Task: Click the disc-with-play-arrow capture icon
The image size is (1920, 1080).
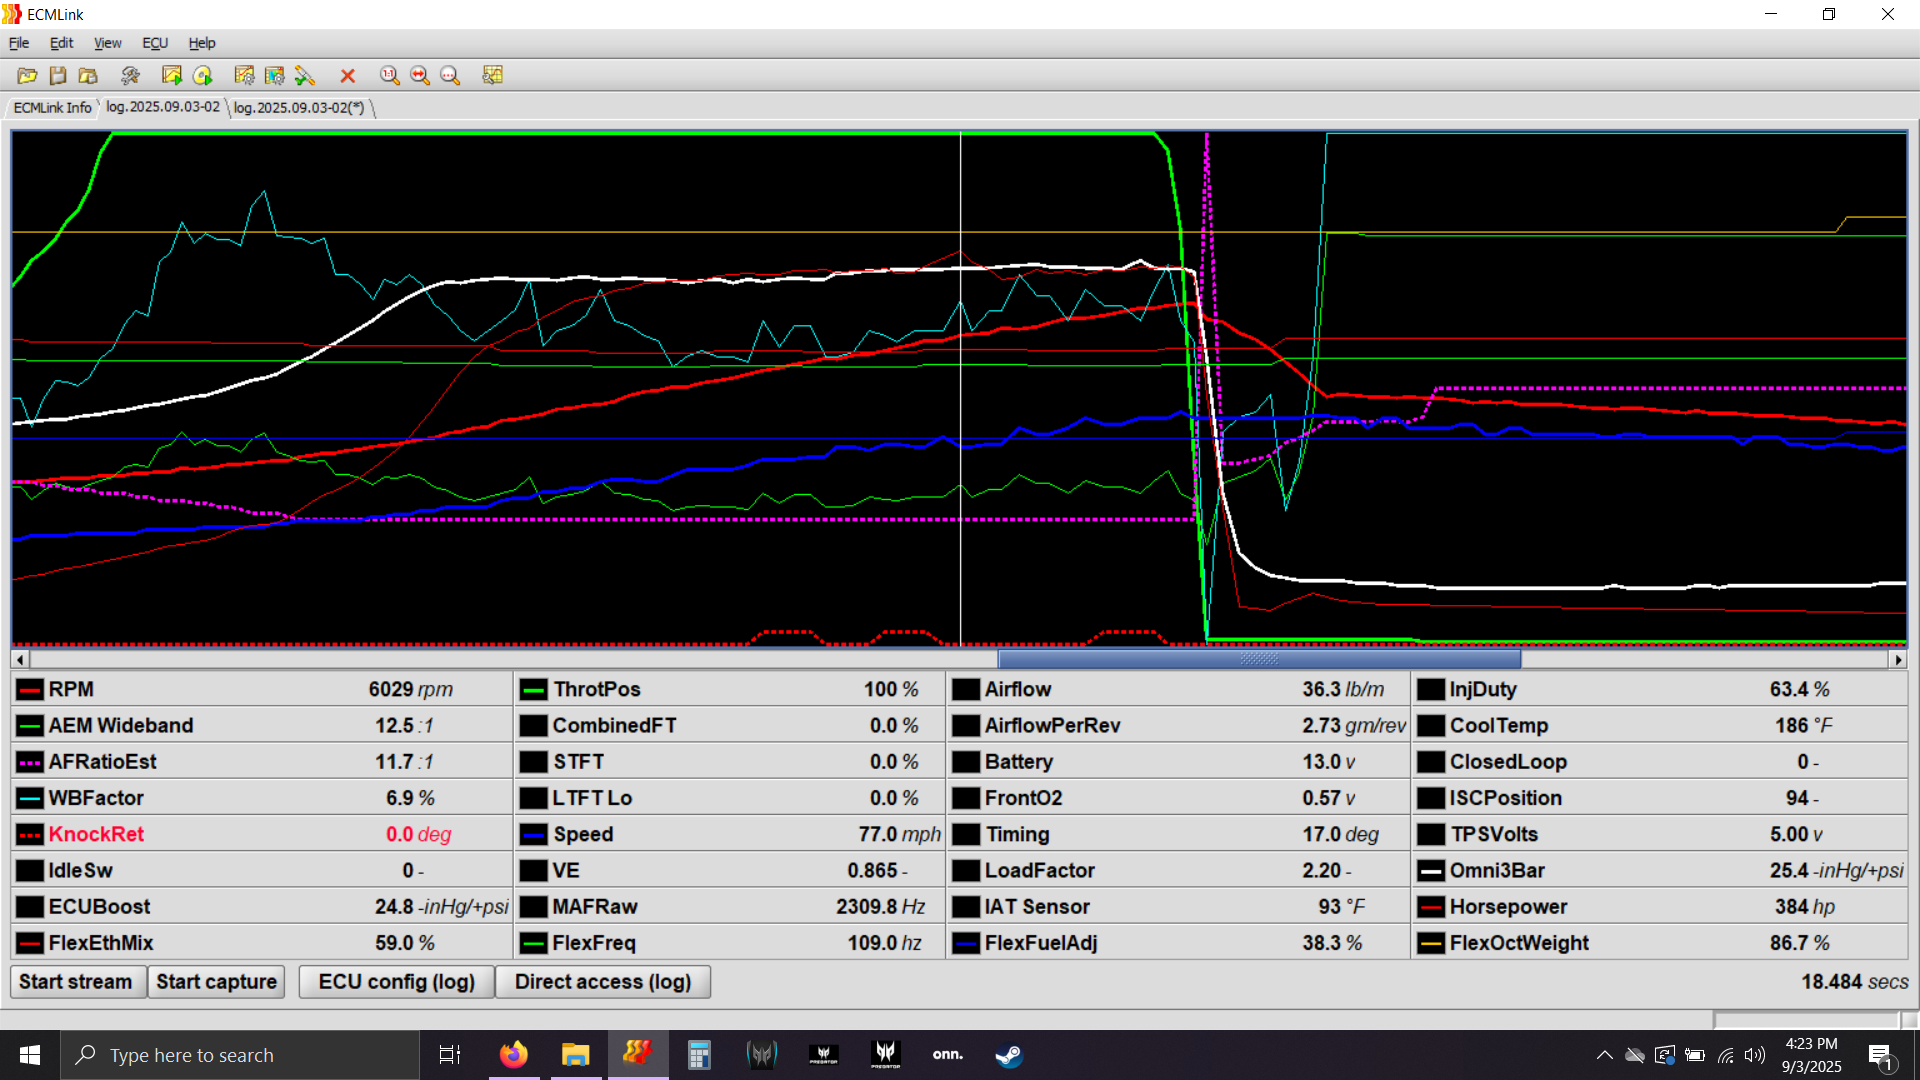Action: pos(203,76)
